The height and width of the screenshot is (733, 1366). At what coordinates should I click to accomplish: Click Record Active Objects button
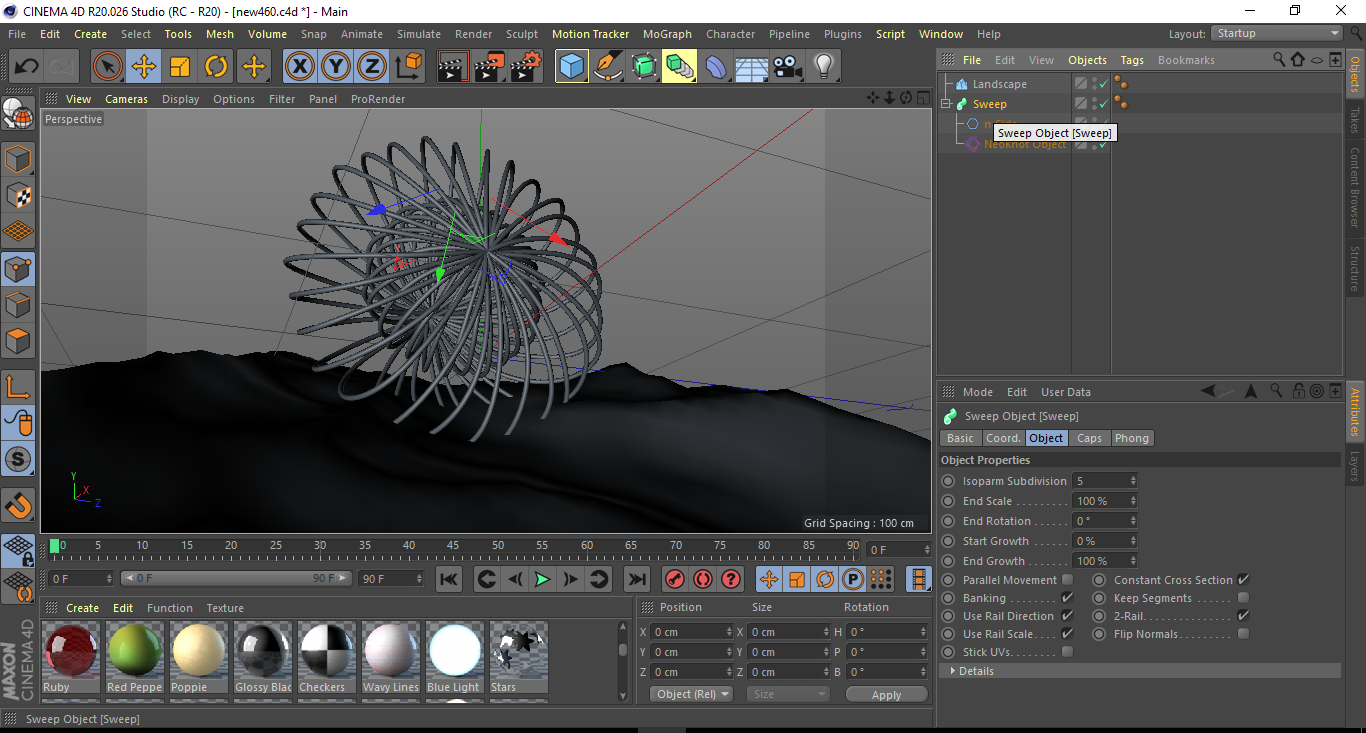click(674, 579)
